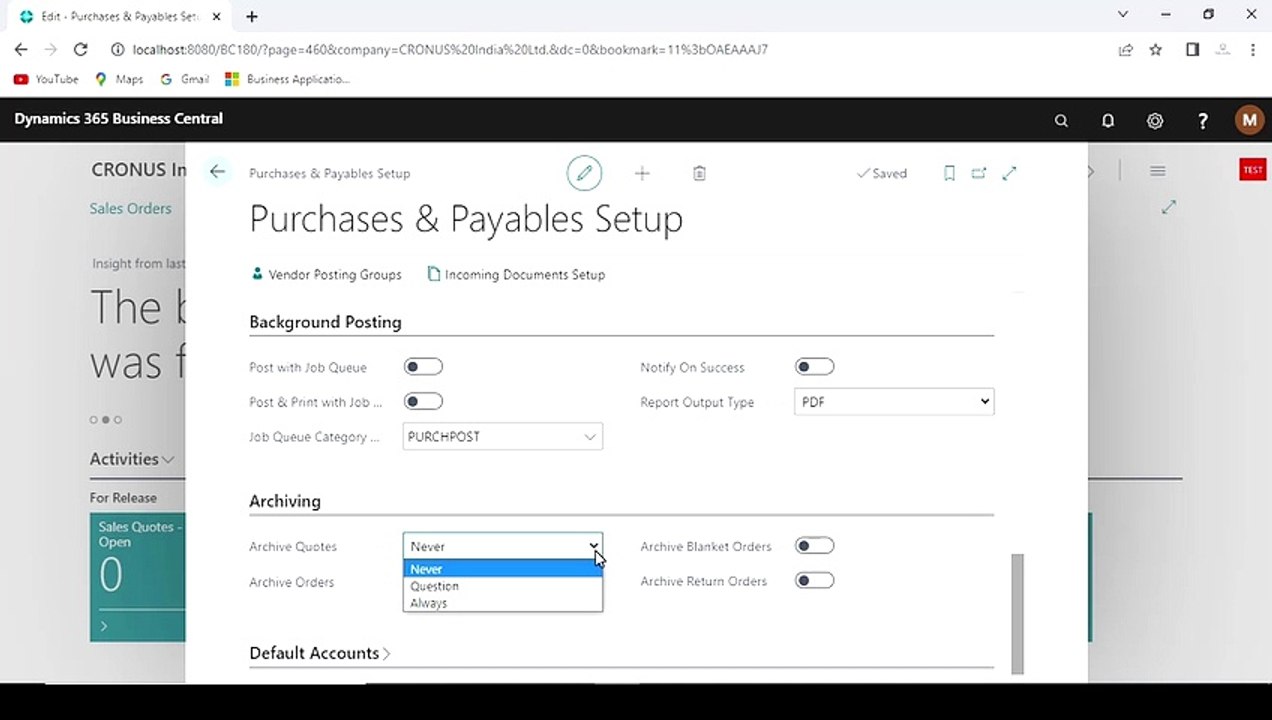Choose Question in Archive Quotes list

503,586
